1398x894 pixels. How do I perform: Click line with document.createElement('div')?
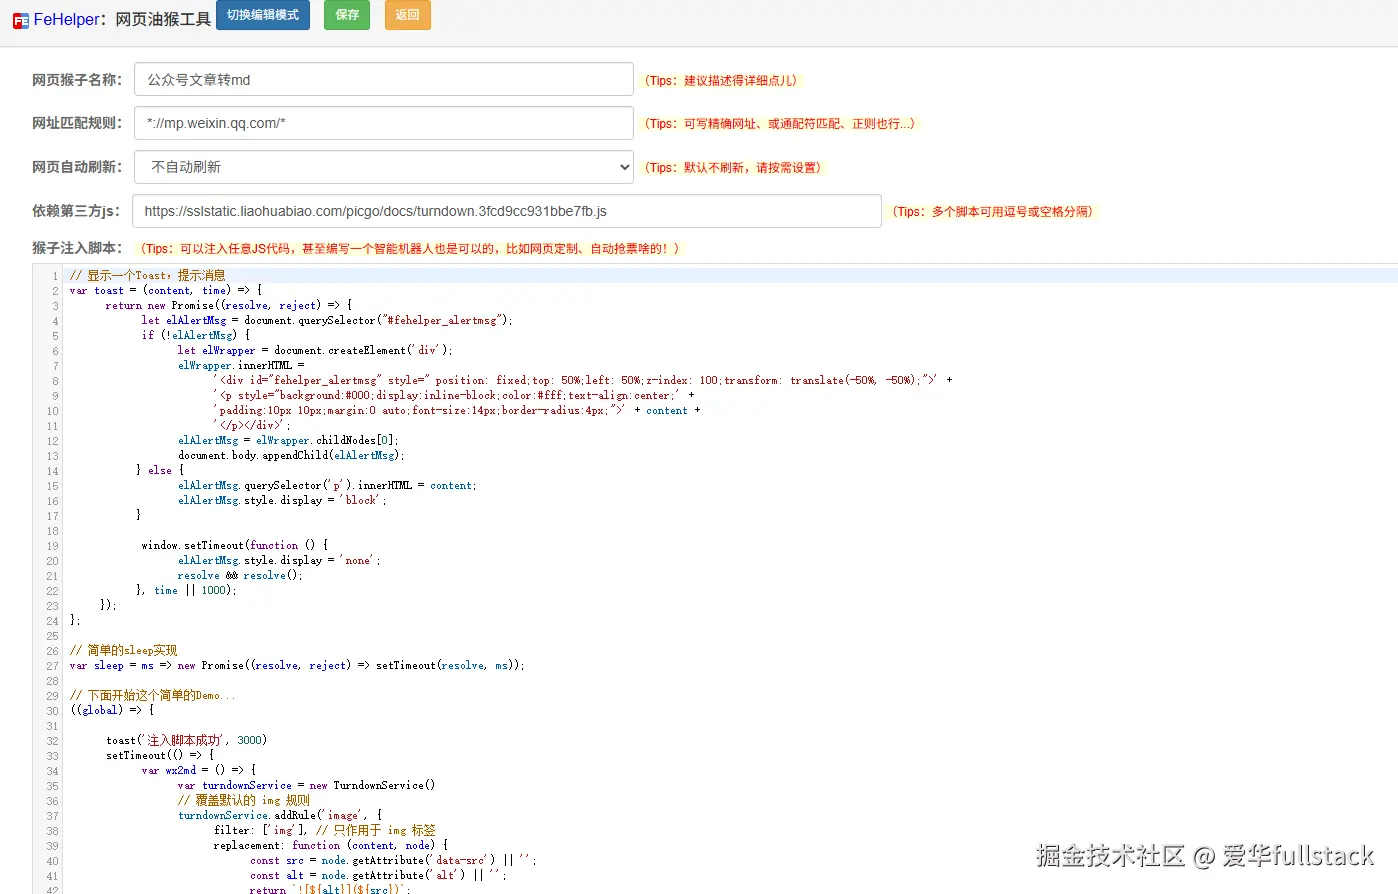click(x=315, y=350)
